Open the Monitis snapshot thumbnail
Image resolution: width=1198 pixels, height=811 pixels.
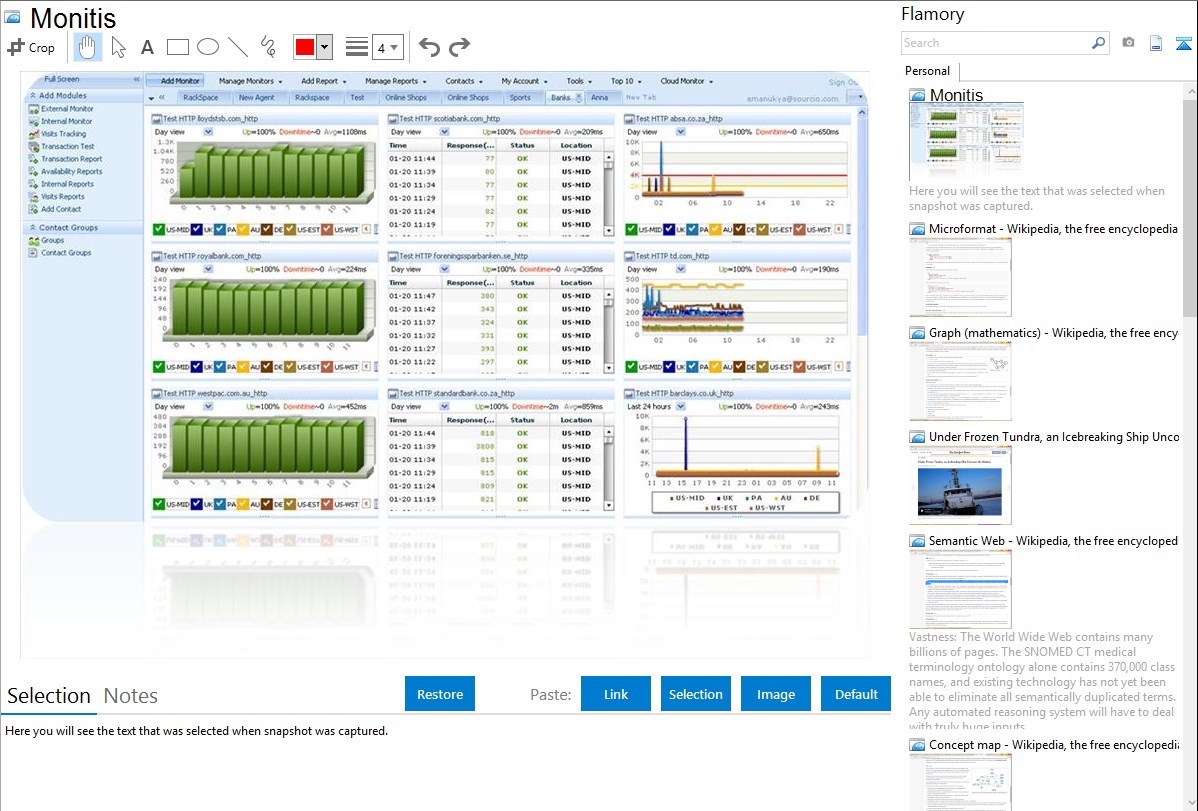point(966,141)
